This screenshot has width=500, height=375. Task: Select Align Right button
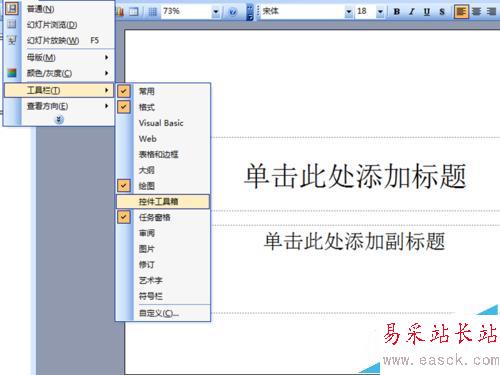(491, 12)
